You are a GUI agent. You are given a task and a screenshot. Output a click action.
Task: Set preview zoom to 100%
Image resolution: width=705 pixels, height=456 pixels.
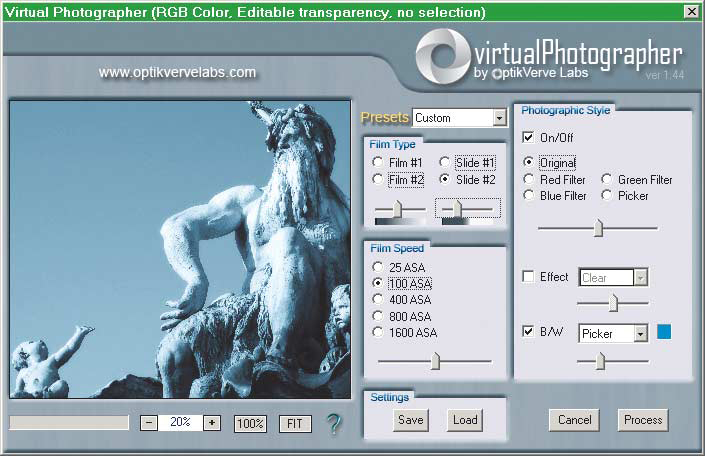[x=250, y=424]
